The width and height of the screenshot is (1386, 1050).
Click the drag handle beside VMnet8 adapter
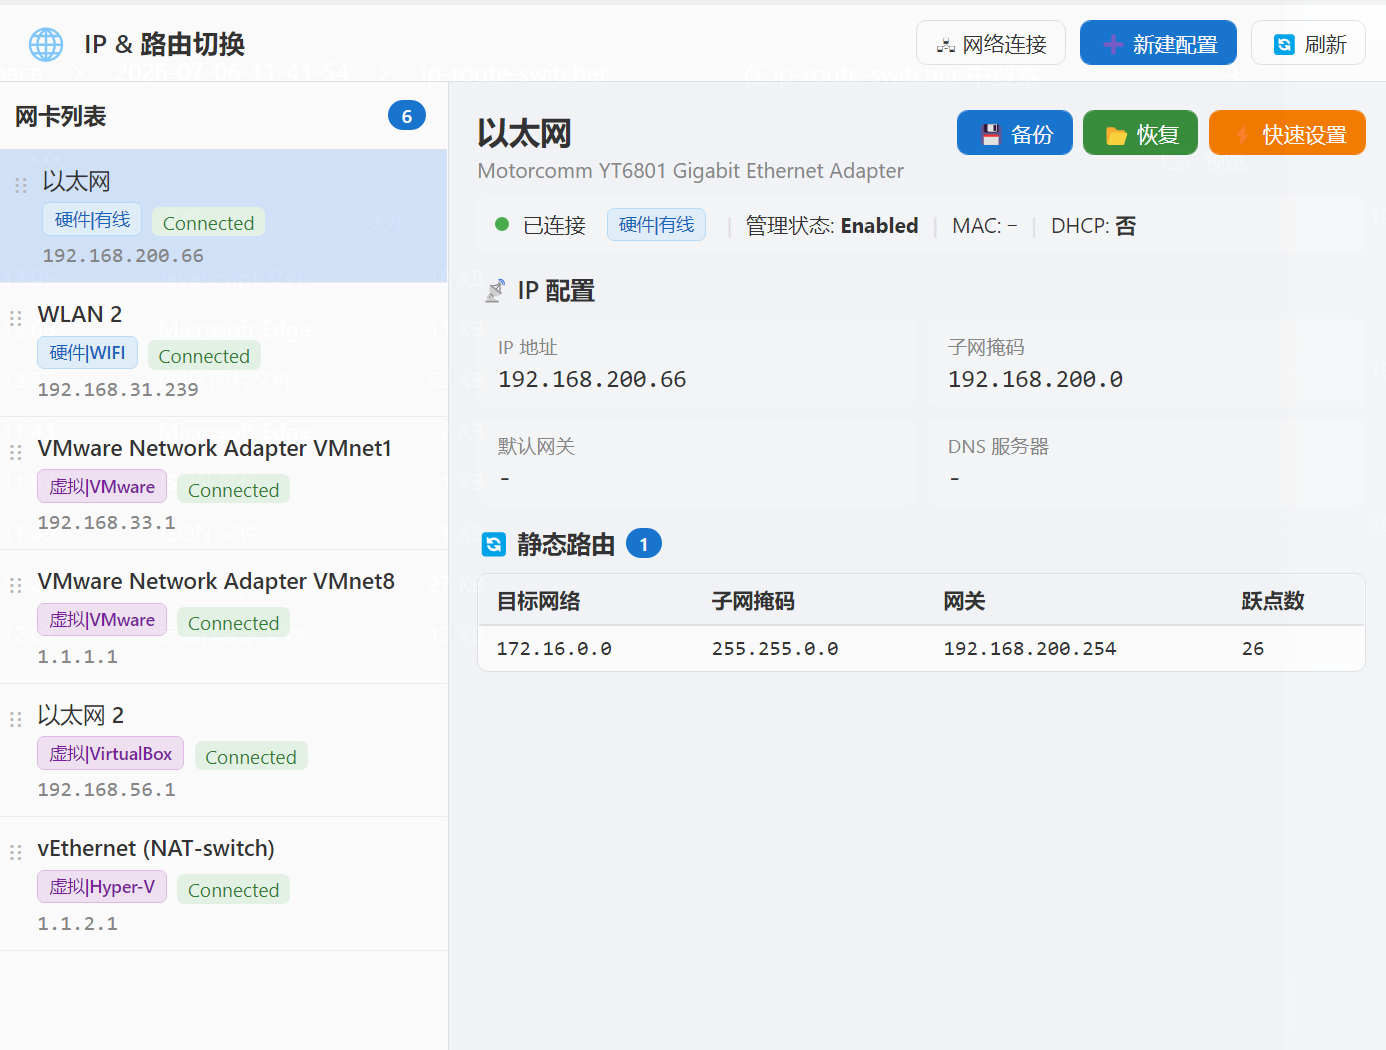click(x=15, y=586)
